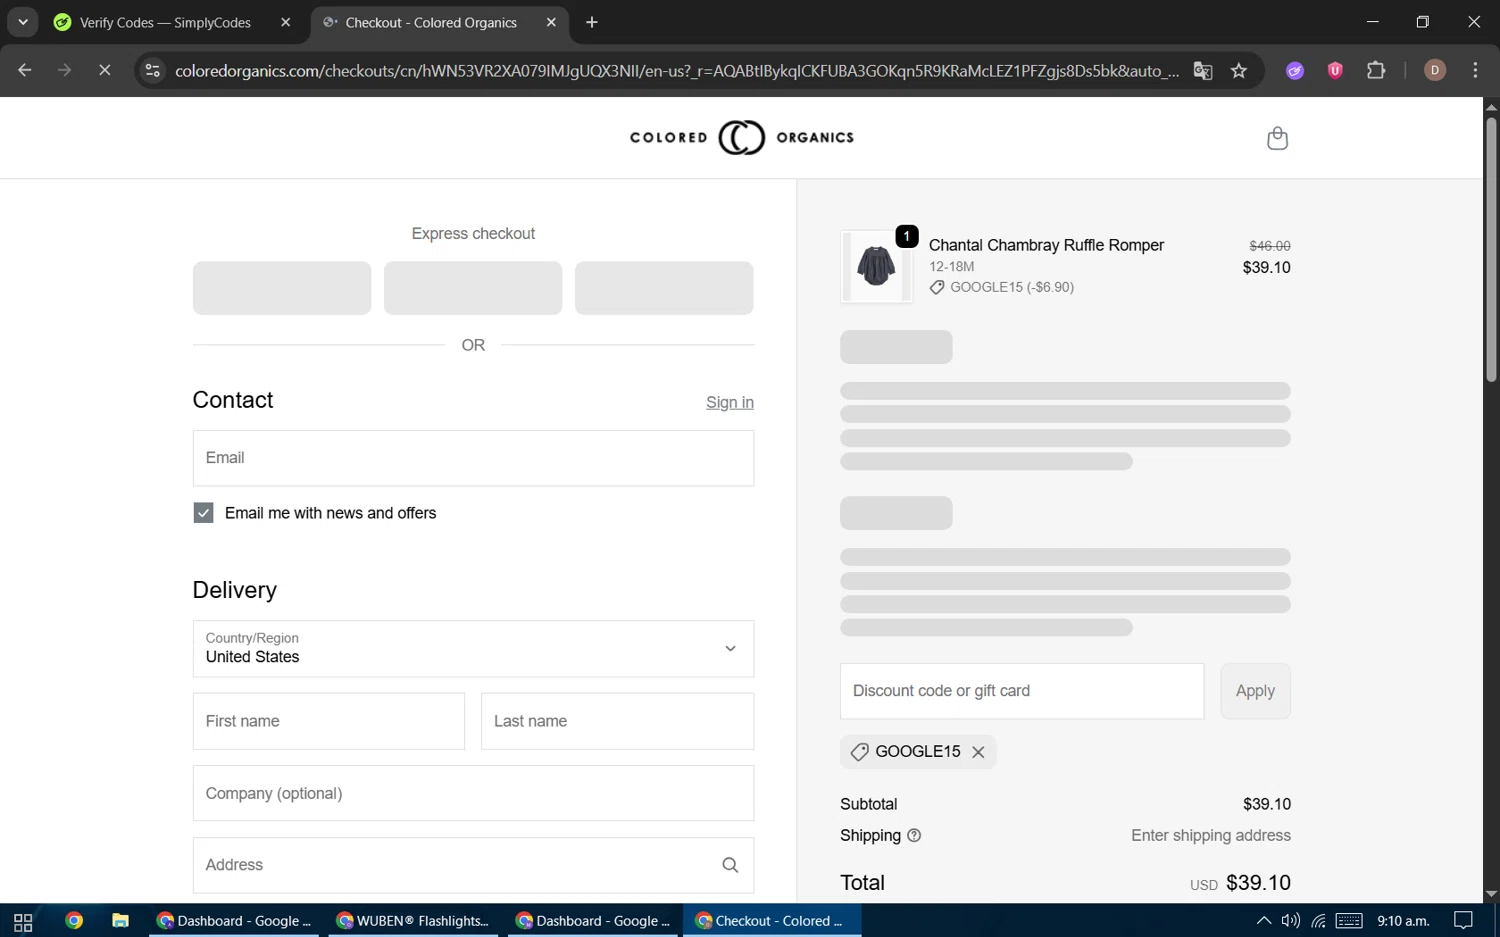Viewport: 1500px width, 937px height.
Task: Focus the Email input field
Action: [473, 458]
